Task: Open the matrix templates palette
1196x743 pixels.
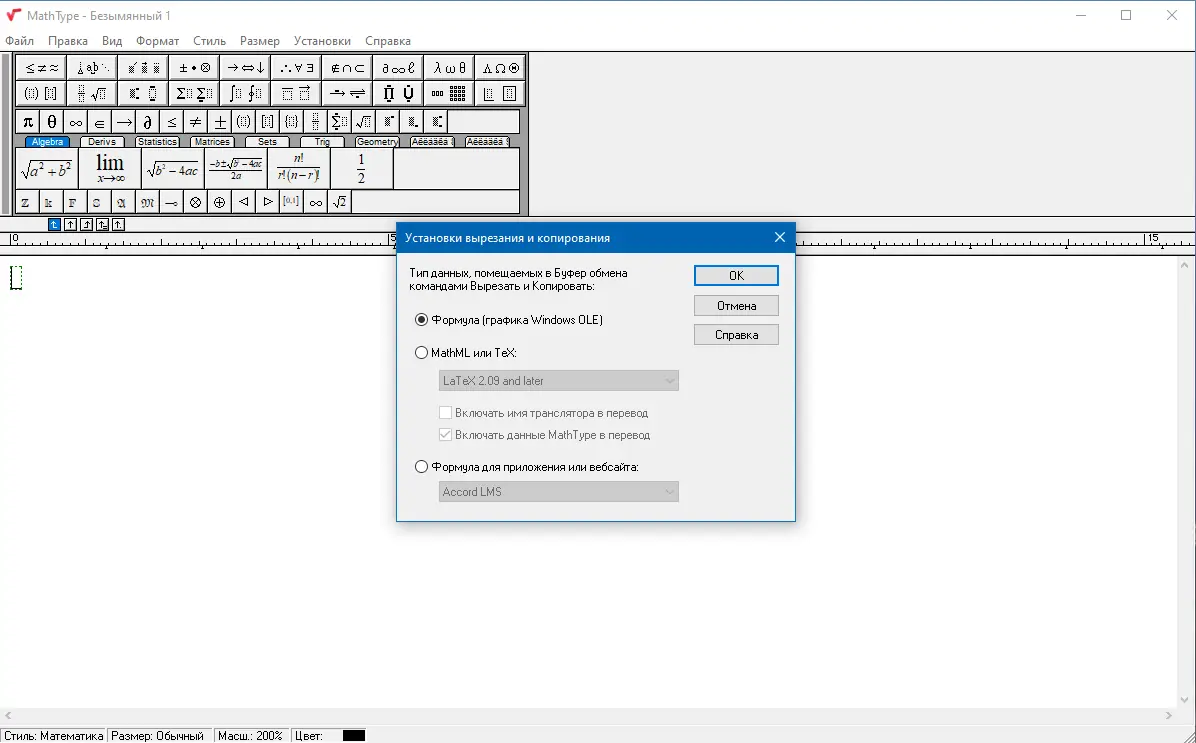Action: click(449, 93)
